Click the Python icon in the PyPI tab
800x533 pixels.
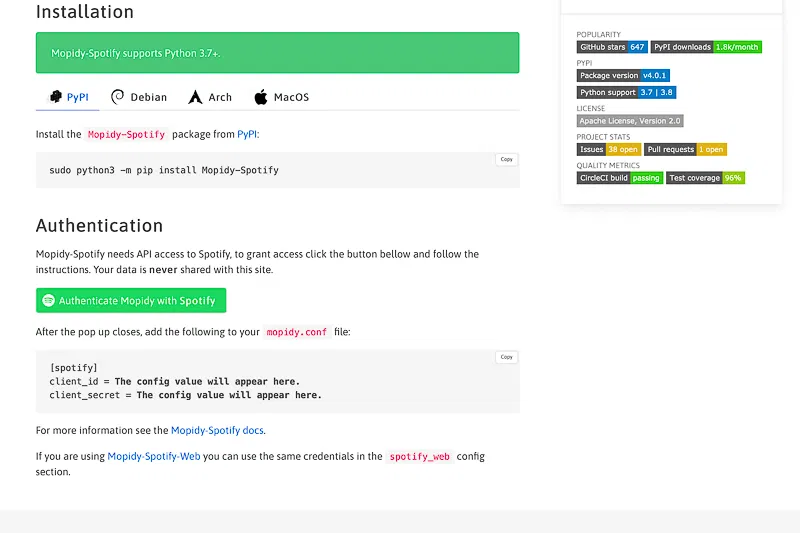point(56,97)
